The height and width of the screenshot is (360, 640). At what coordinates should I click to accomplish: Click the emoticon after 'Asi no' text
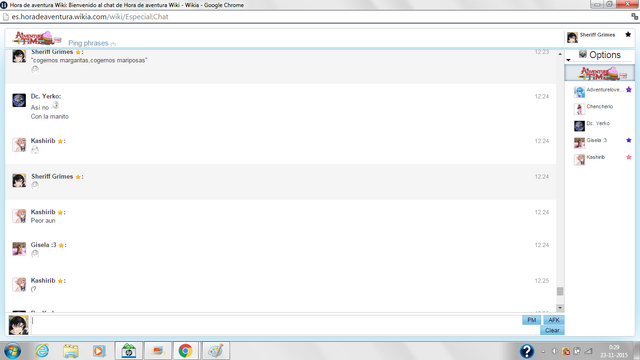point(55,106)
